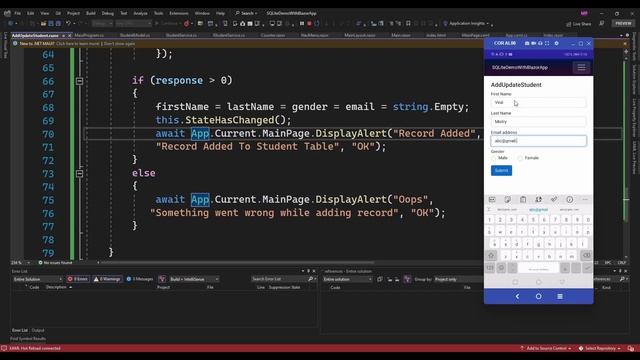Screen dimensions: 640x360
Task: Click the Last Name input field
Action: click(x=538, y=122)
